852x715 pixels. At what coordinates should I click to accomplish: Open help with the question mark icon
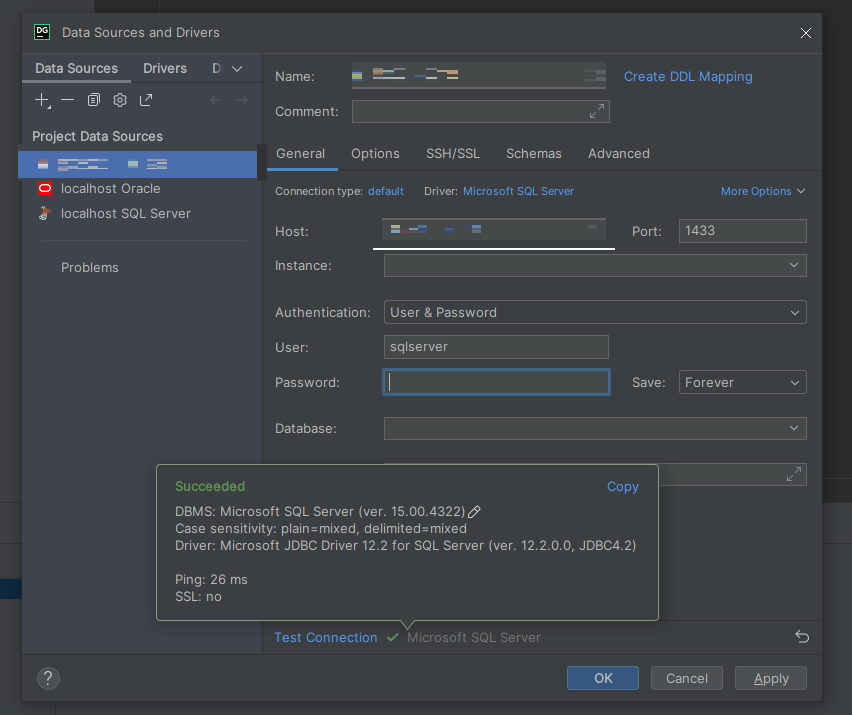tap(48, 678)
